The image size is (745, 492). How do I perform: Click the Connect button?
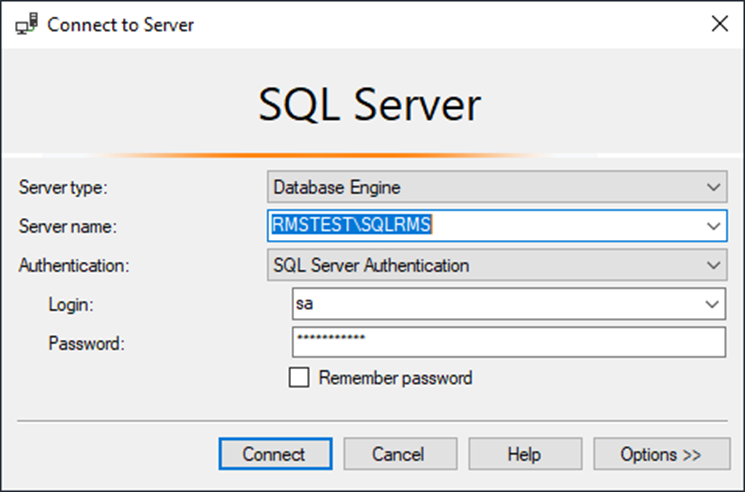tap(276, 454)
